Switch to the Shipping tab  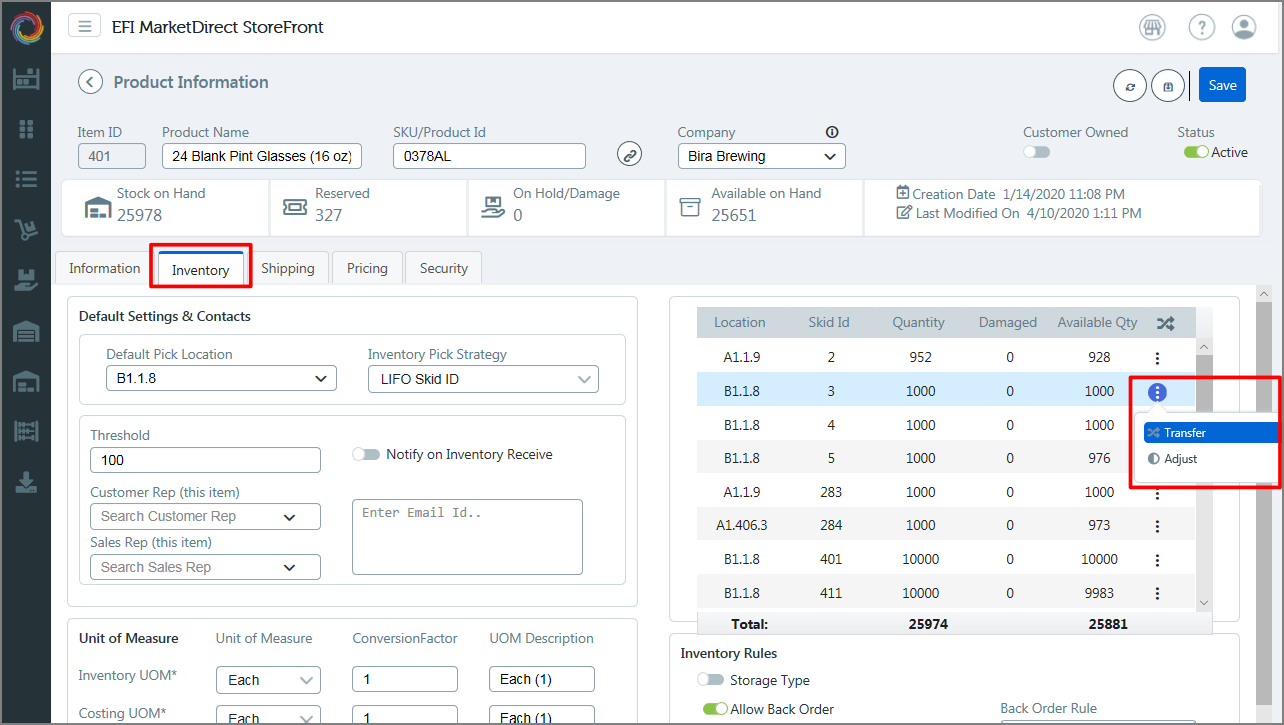click(287, 268)
